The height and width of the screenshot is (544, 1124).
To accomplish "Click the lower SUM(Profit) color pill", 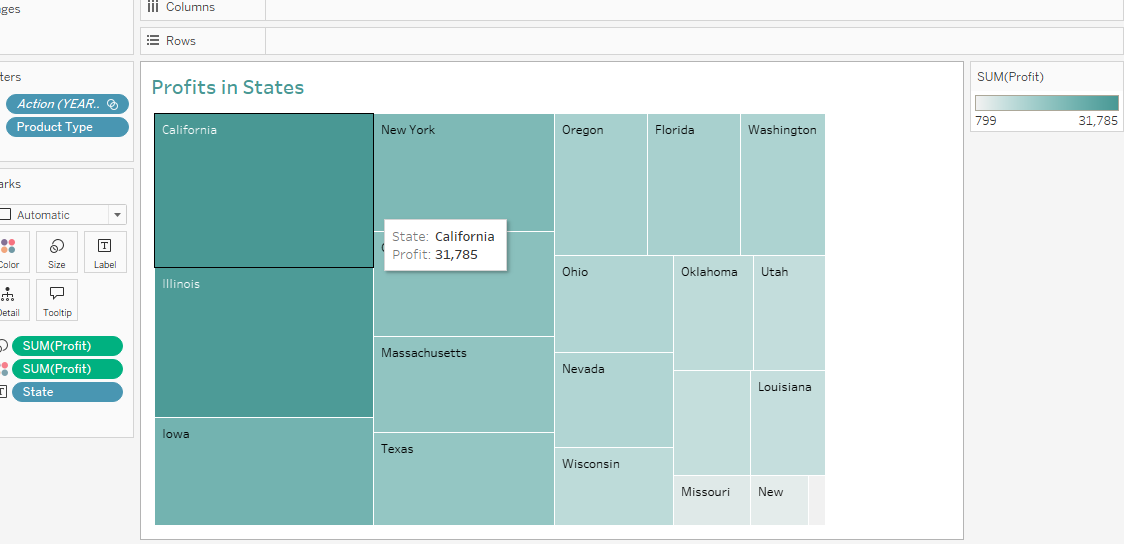I will click(x=67, y=369).
